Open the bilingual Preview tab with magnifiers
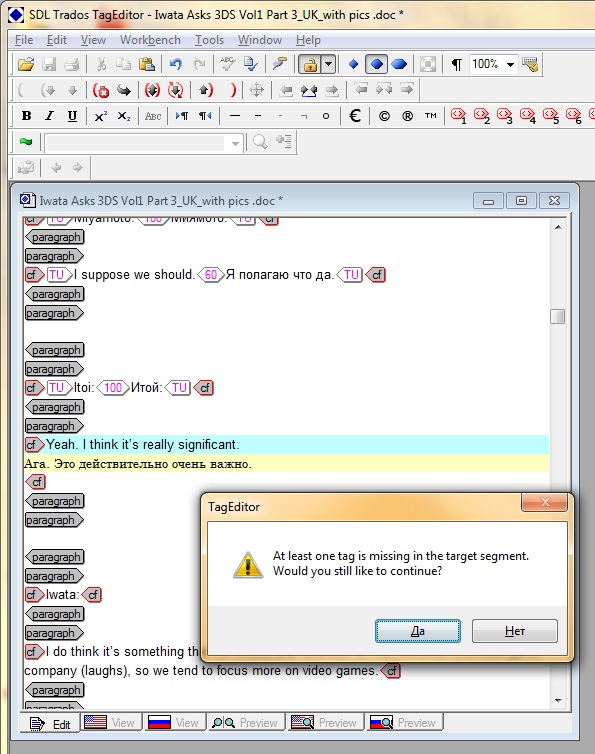 click(247, 723)
